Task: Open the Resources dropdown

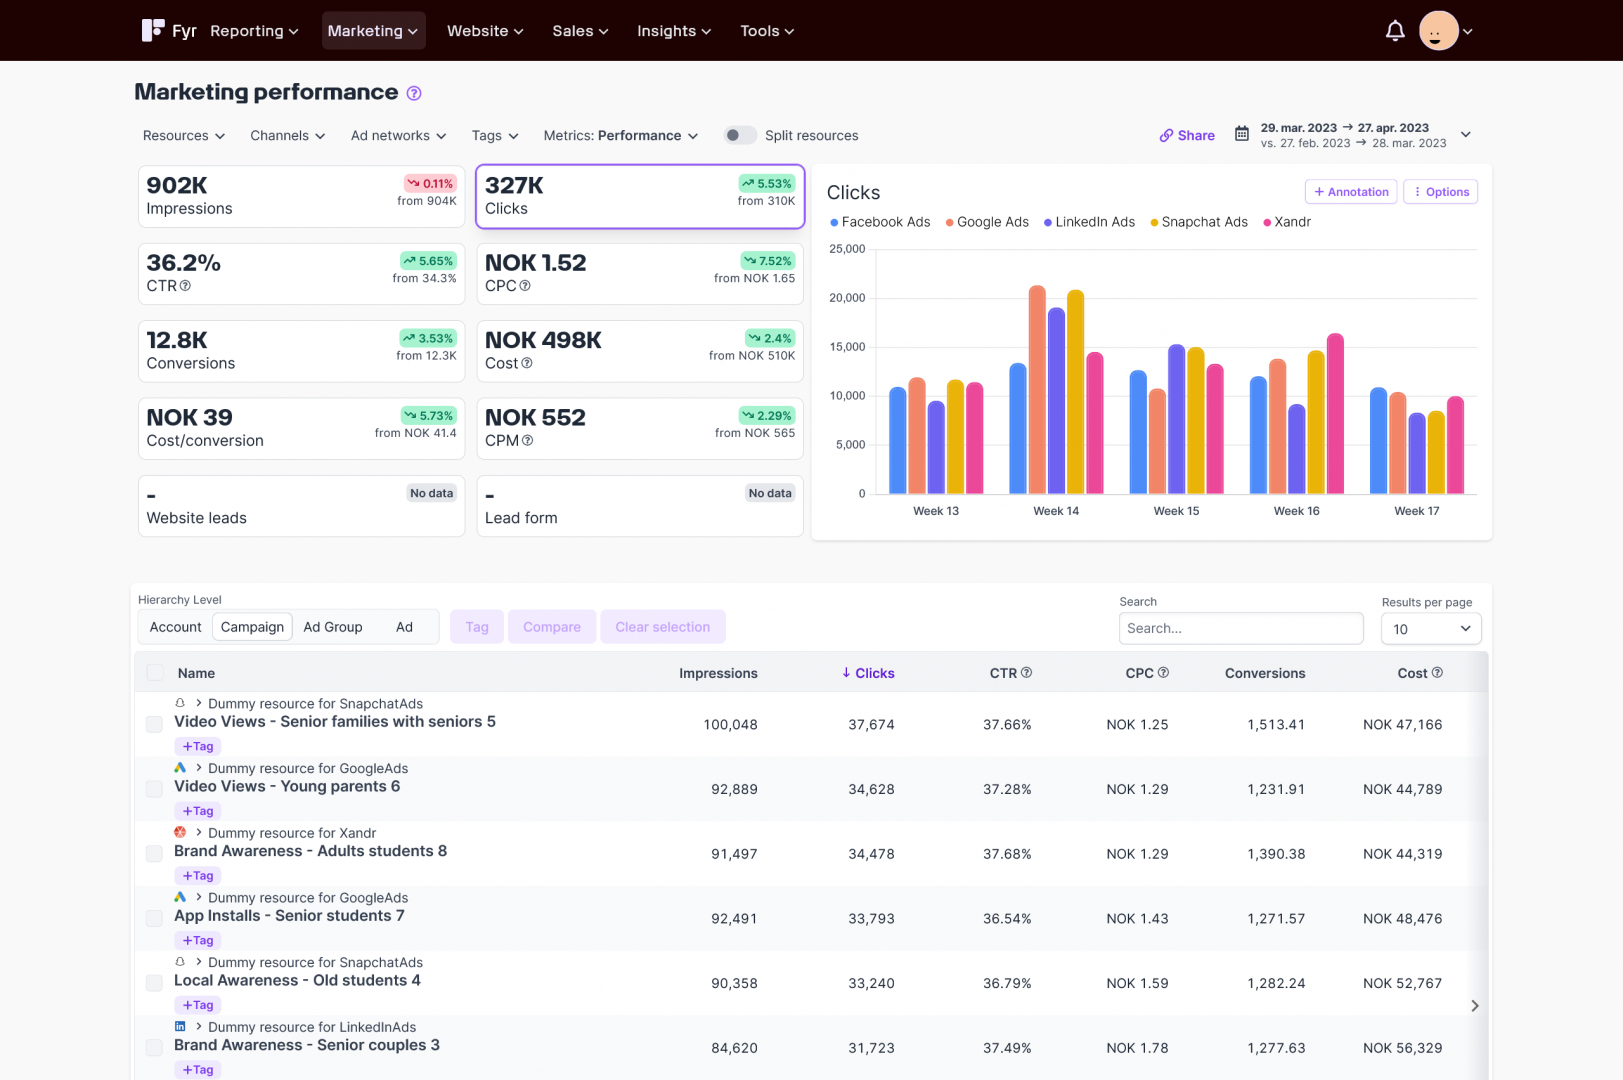Action: [x=183, y=135]
